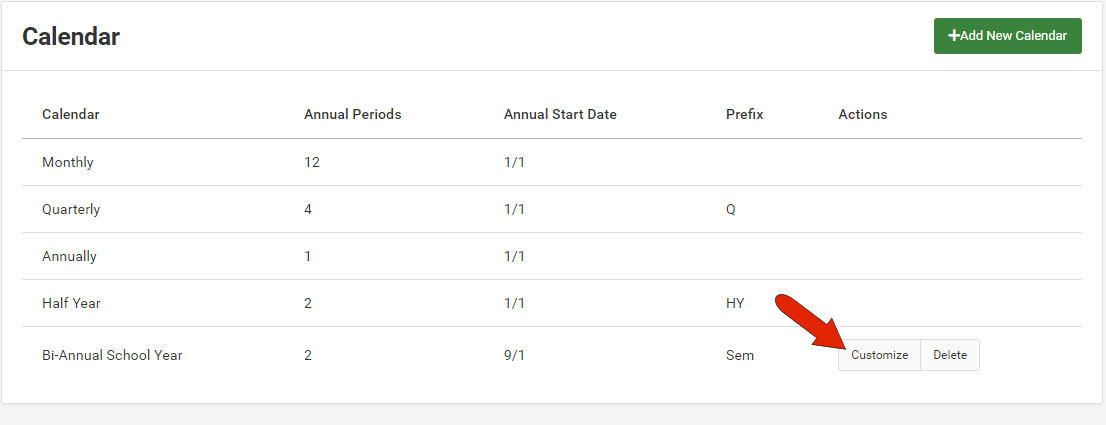
Task: Click the HY prefix value
Action: 735,303
